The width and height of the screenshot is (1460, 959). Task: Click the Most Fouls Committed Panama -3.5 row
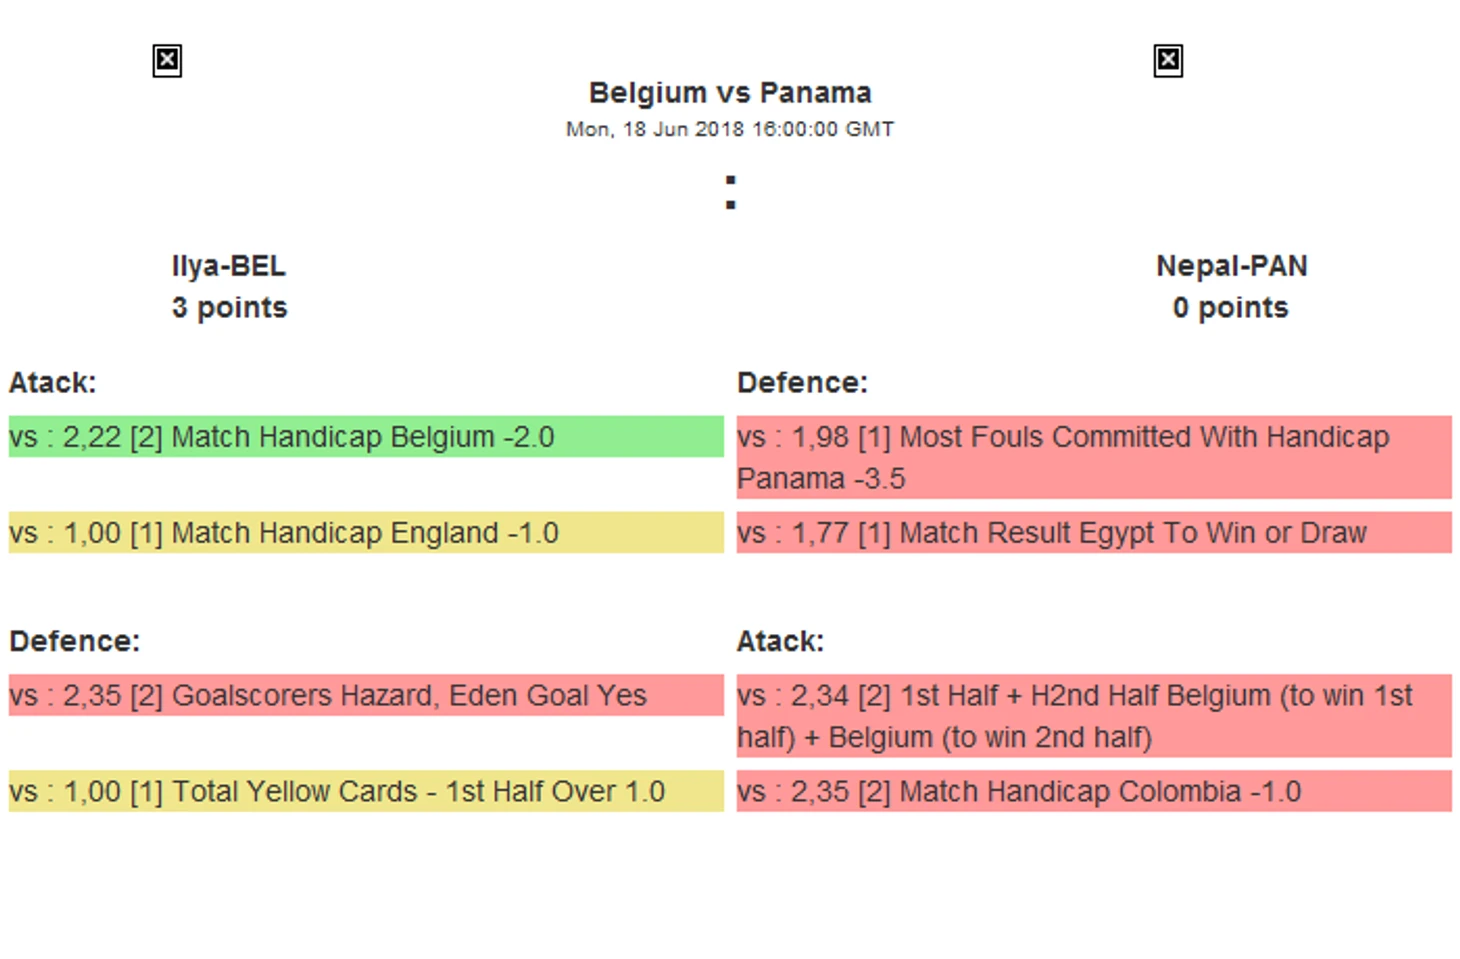pyautogui.click(x=1094, y=457)
